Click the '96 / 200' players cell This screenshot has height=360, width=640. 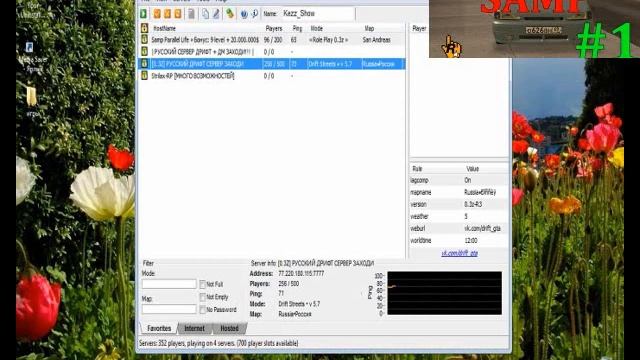tap(273, 40)
